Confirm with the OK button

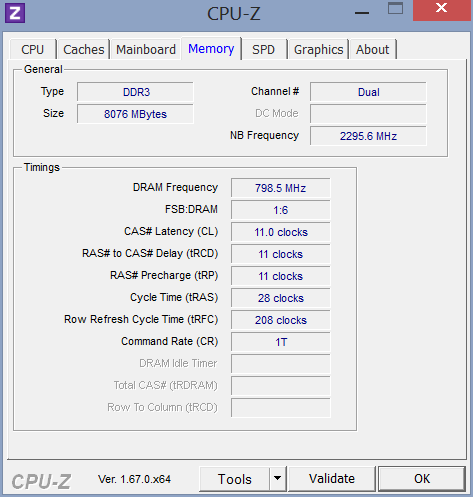coord(422,479)
